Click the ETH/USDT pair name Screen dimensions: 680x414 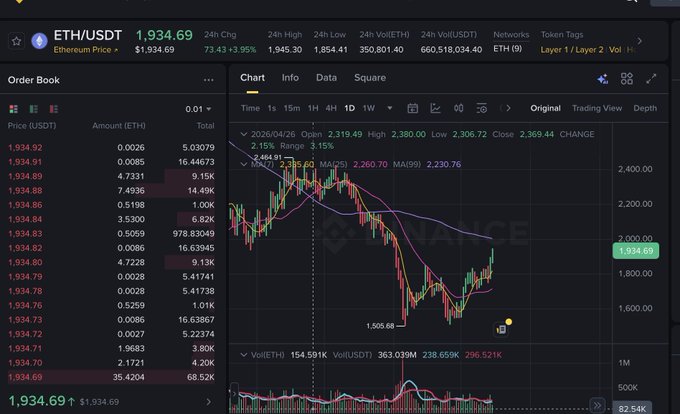point(88,35)
